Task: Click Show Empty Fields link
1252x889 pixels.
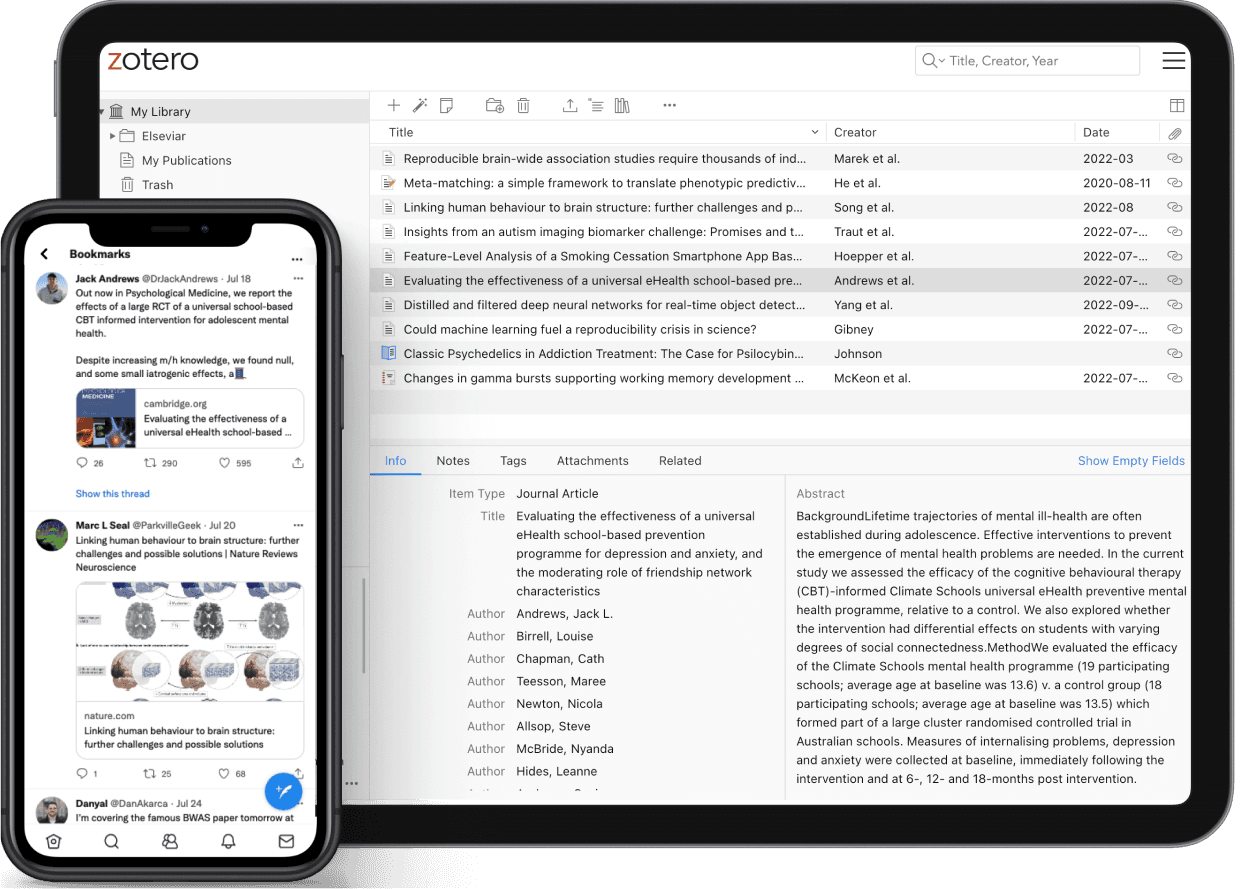Action: [1131, 461]
